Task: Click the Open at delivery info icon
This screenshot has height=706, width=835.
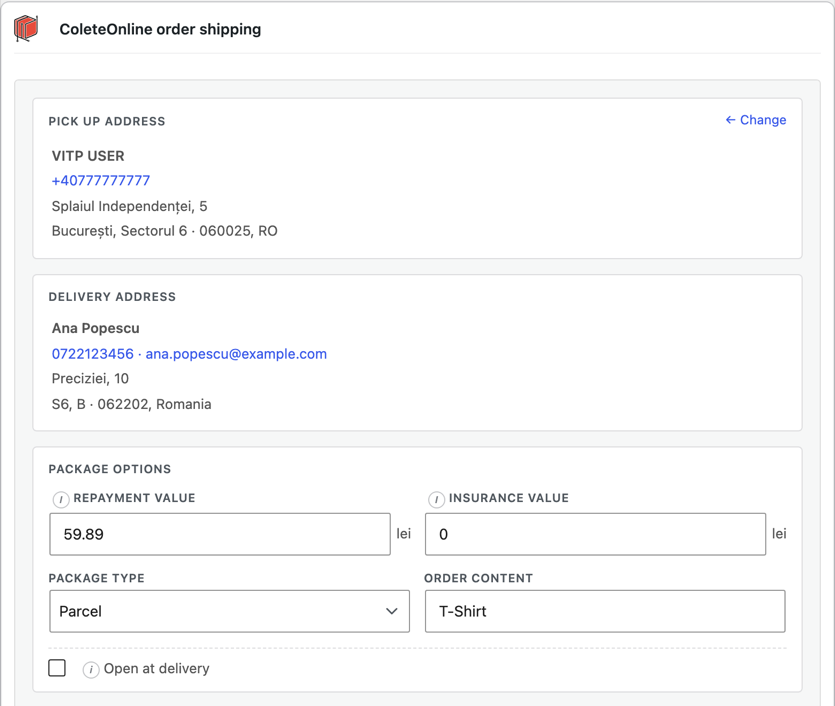Action: point(91,669)
